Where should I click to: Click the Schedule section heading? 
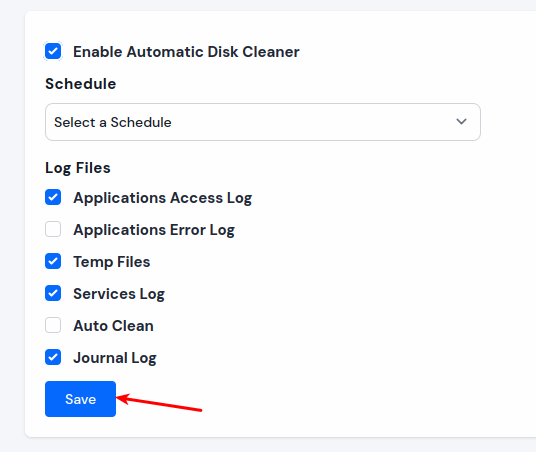(81, 84)
